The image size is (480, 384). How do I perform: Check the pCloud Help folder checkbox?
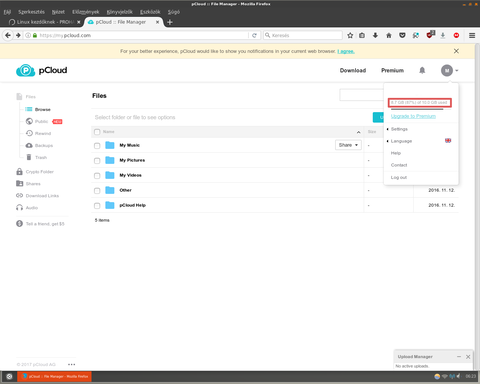[x=97, y=206]
